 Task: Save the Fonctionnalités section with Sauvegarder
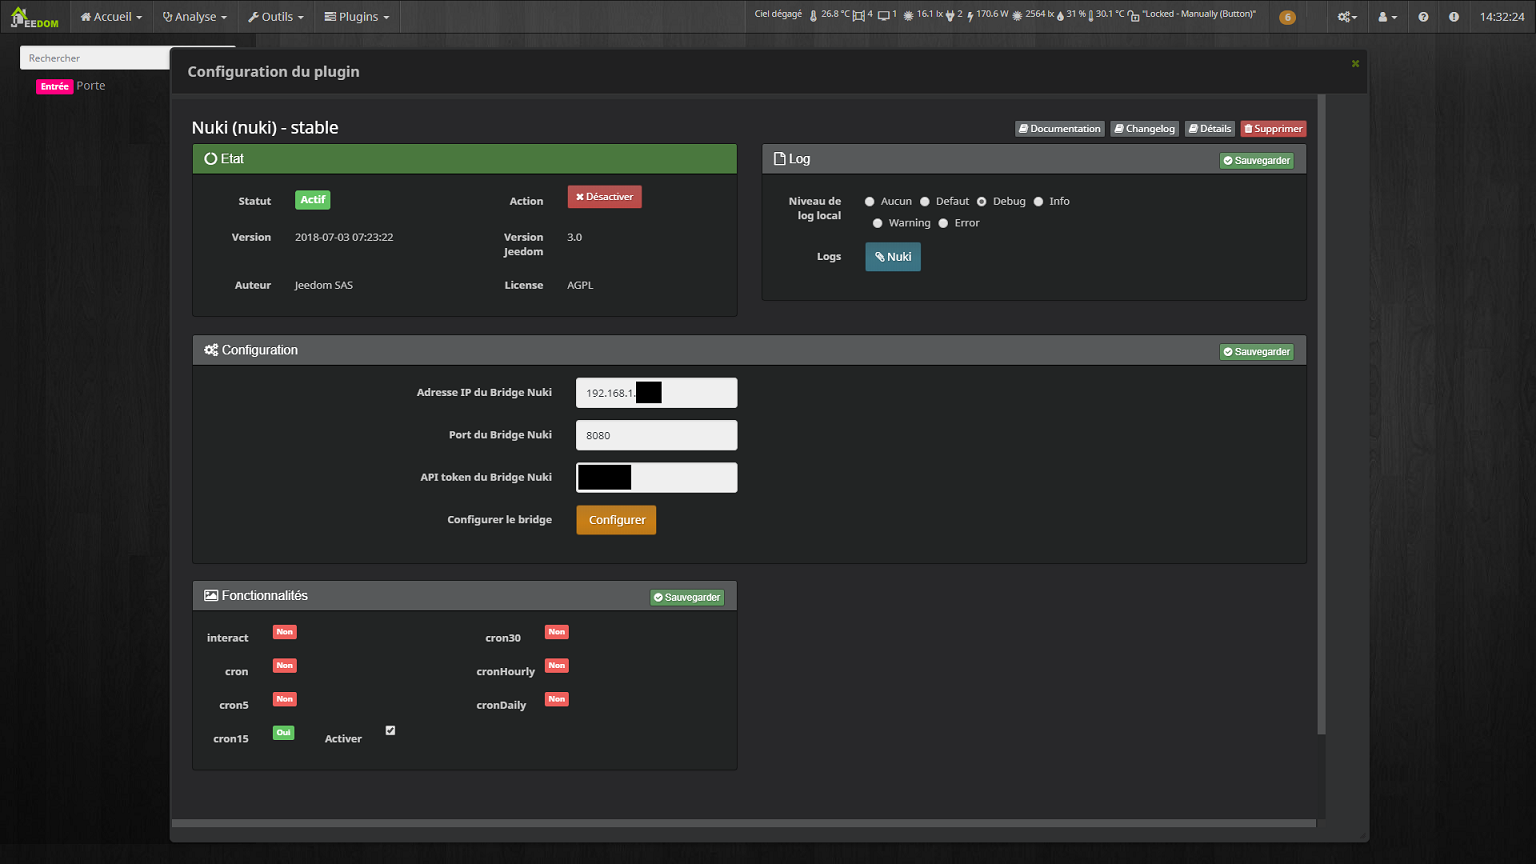[x=687, y=597]
